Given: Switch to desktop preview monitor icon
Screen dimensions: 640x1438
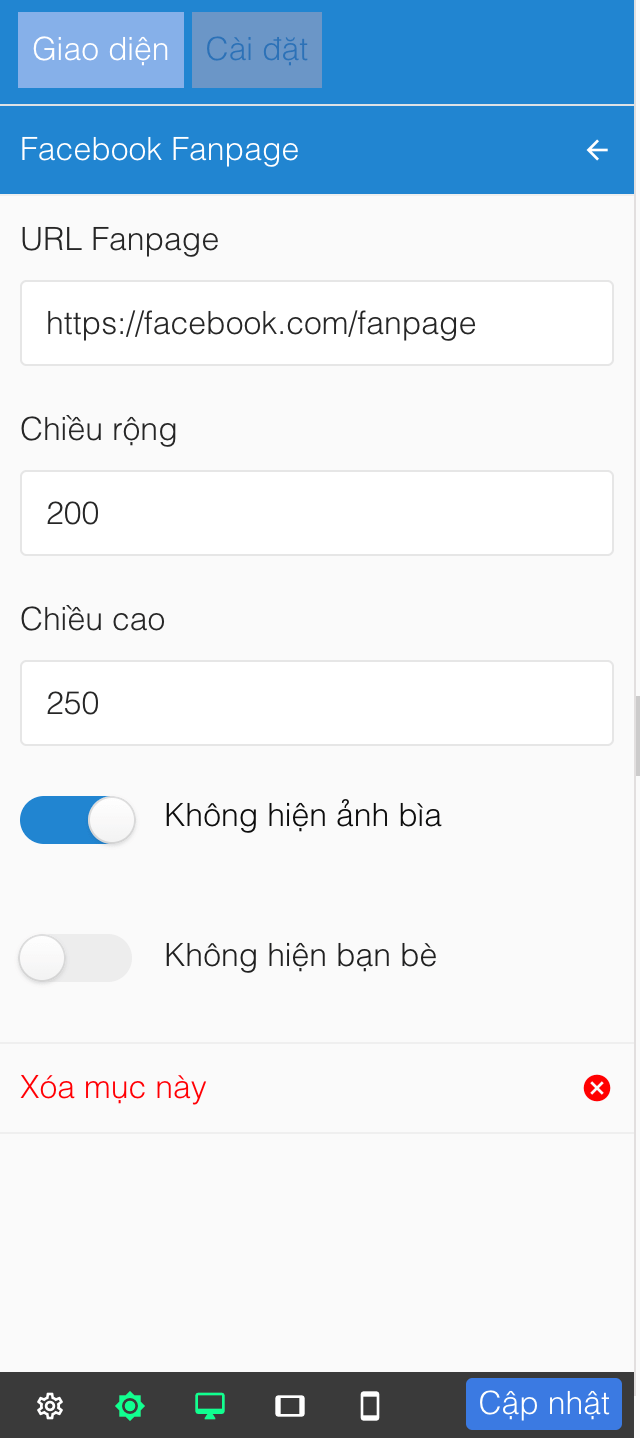Looking at the screenshot, I should click(210, 1406).
